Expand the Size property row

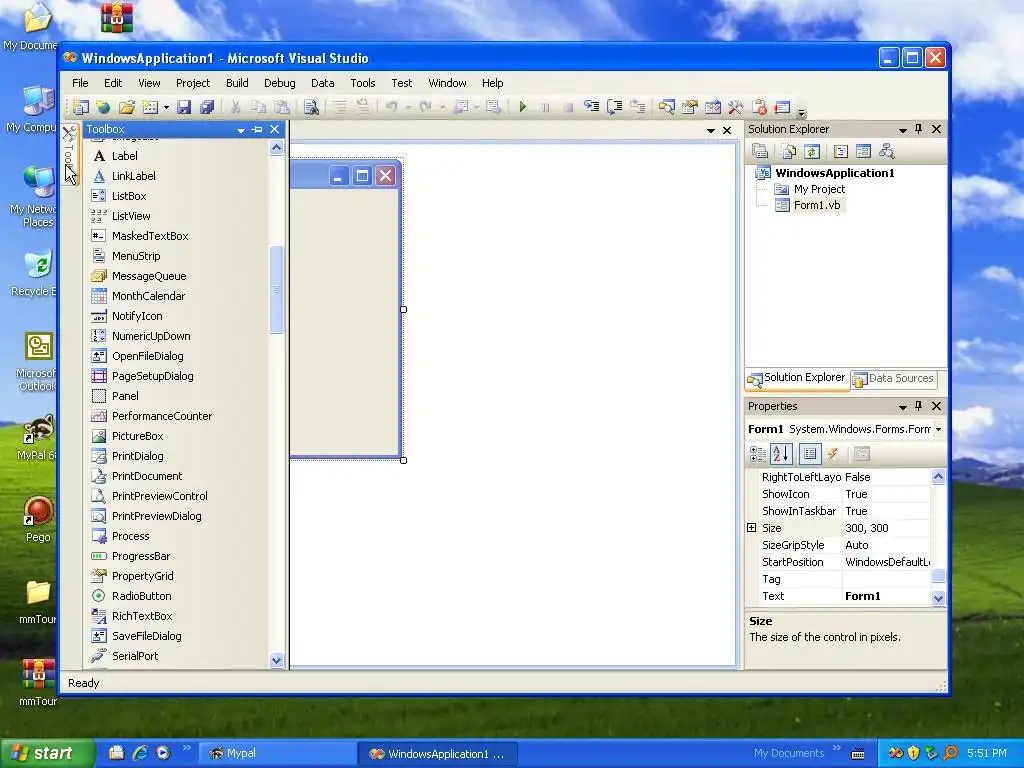(752, 528)
